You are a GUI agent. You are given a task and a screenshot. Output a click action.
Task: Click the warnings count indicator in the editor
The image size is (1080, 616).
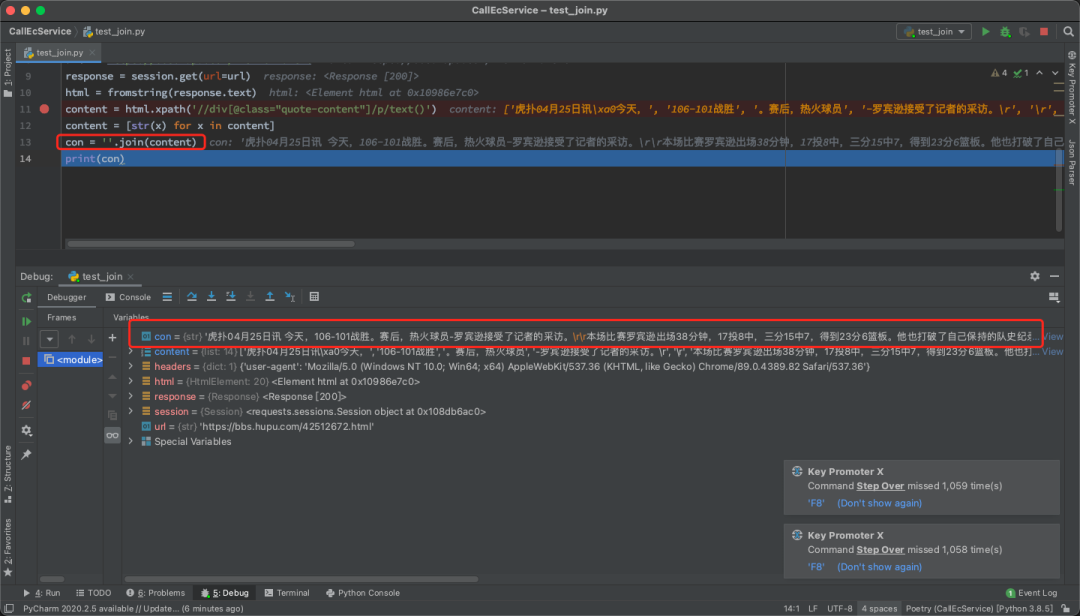999,72
